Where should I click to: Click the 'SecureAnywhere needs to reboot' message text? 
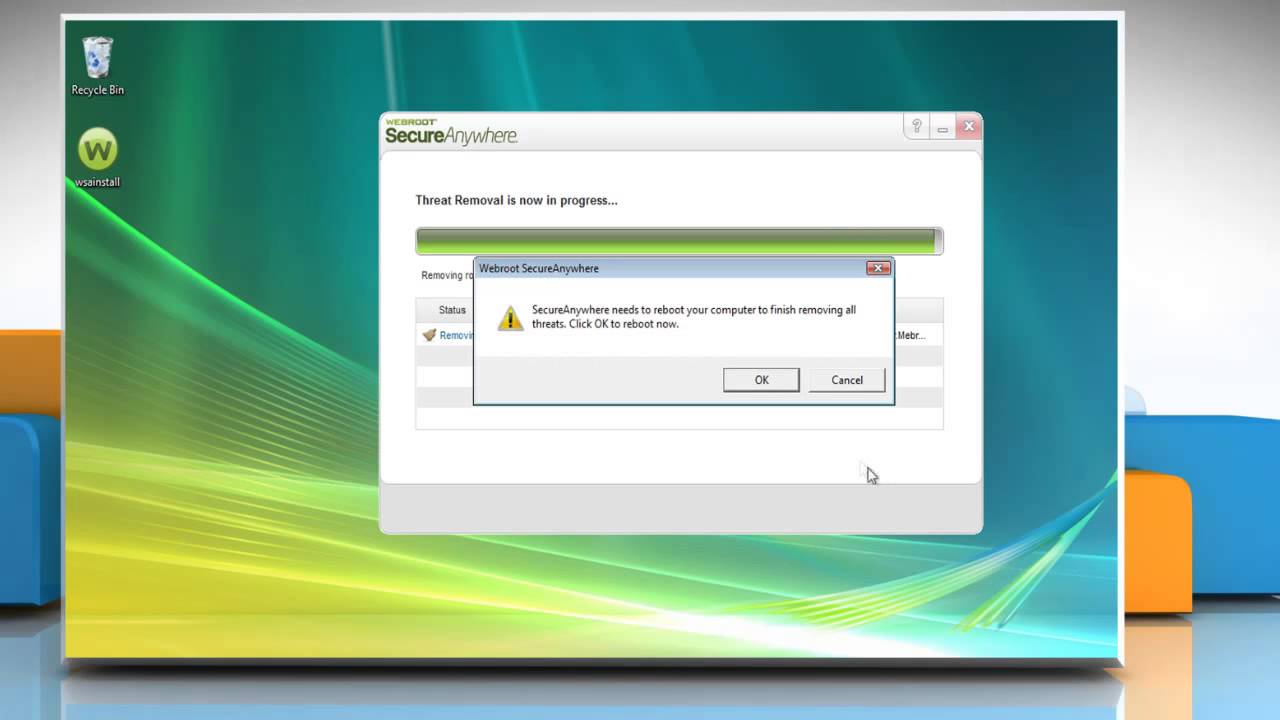[694, 317]
